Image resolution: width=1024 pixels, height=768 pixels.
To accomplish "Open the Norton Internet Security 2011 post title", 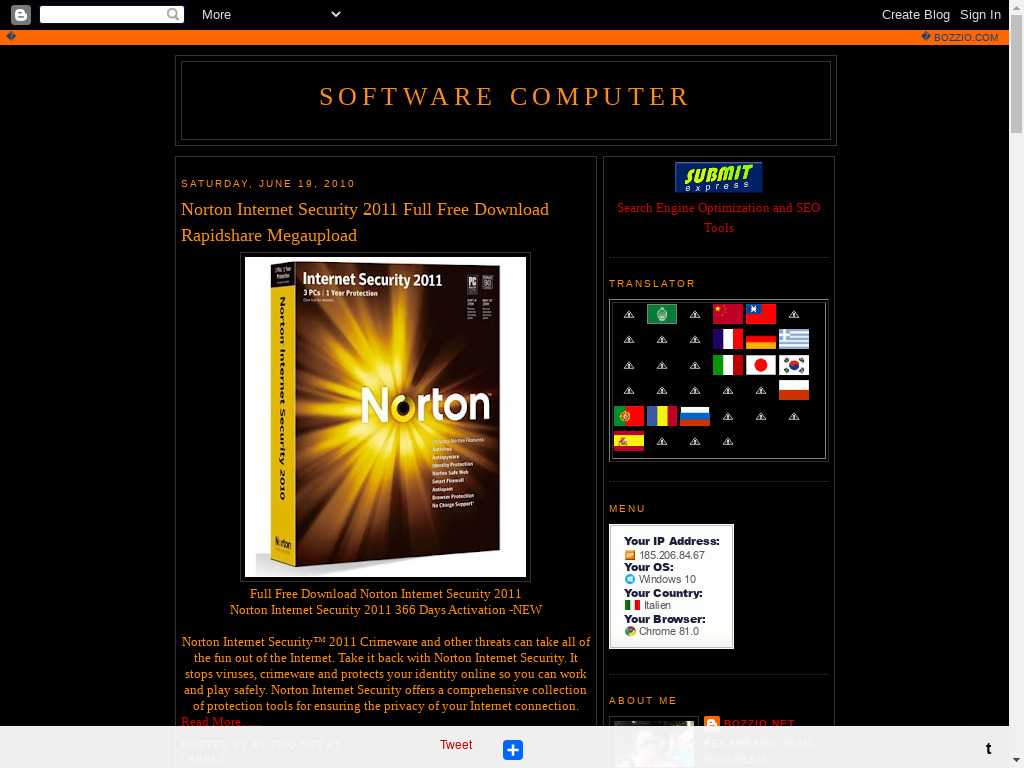I will click(x=365, y=222).
